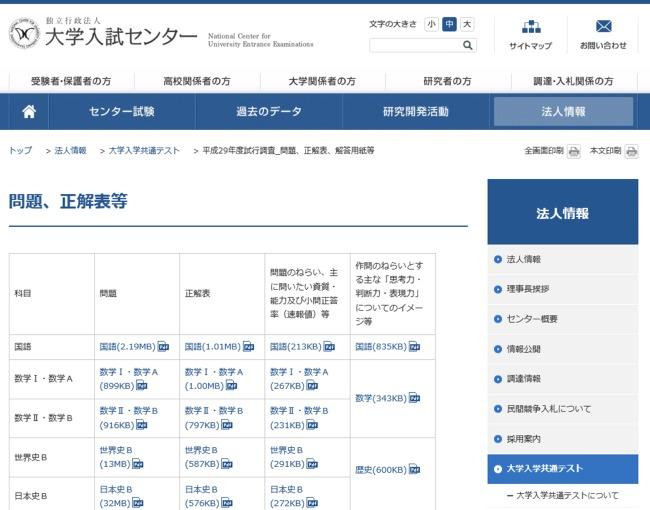Image resolution: width=650 pixels, height=510 pixels.
Task: Set text size to large 大
Action: point(467,24)
